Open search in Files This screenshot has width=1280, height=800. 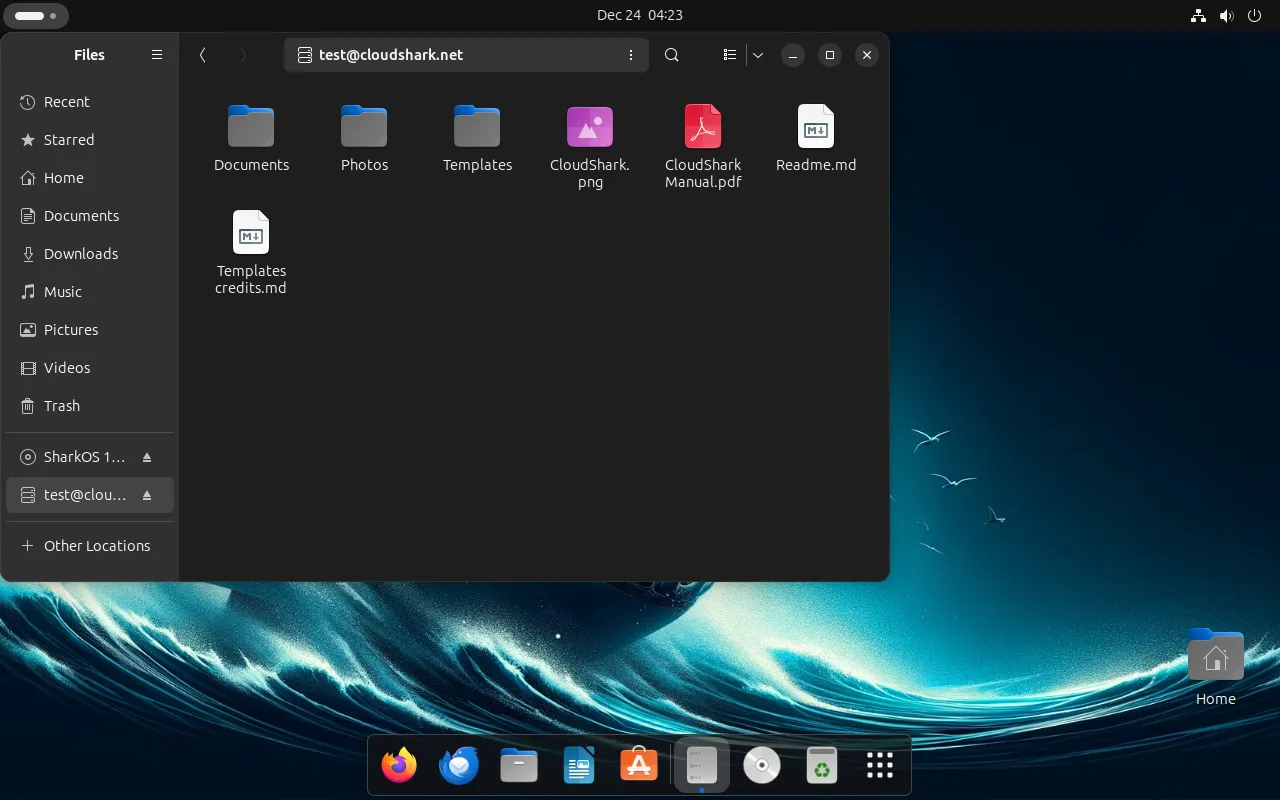[672, 55]
